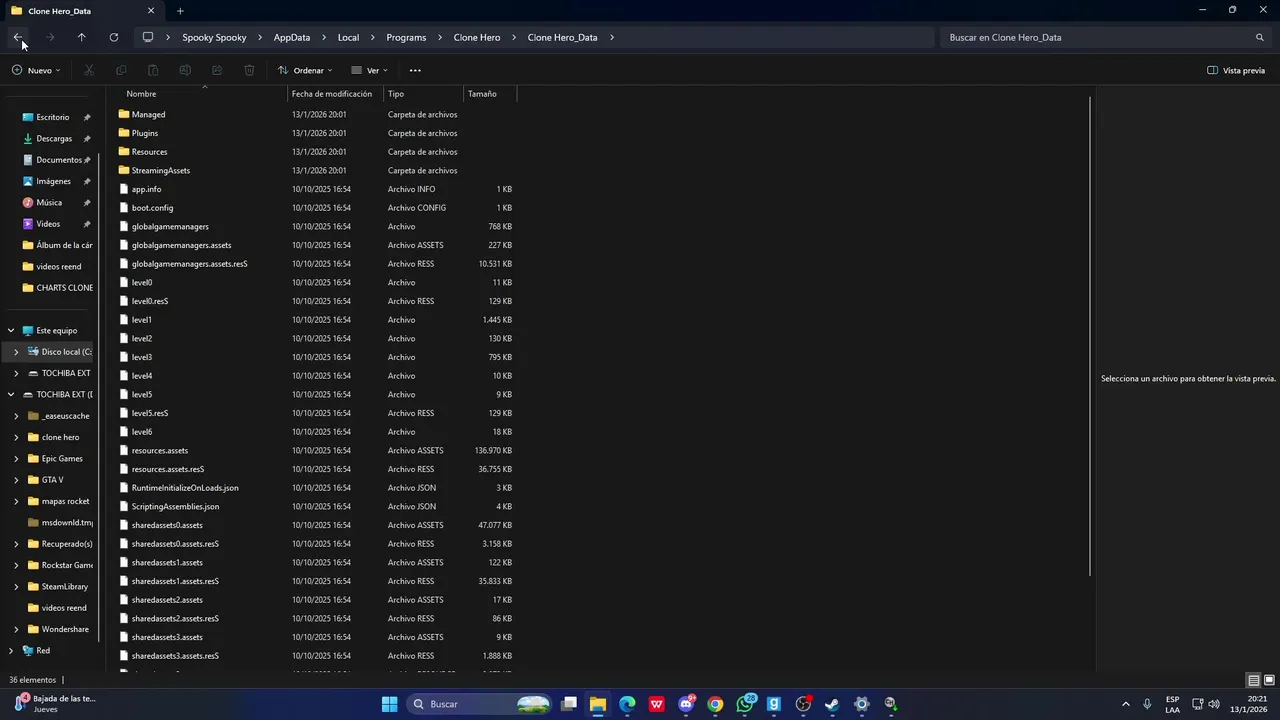Image resolution: width=1280 pixels, height=720 pixels.
Task: Select the globalgamemanagers.assets.resS file
Action: [x=189, y=264]
